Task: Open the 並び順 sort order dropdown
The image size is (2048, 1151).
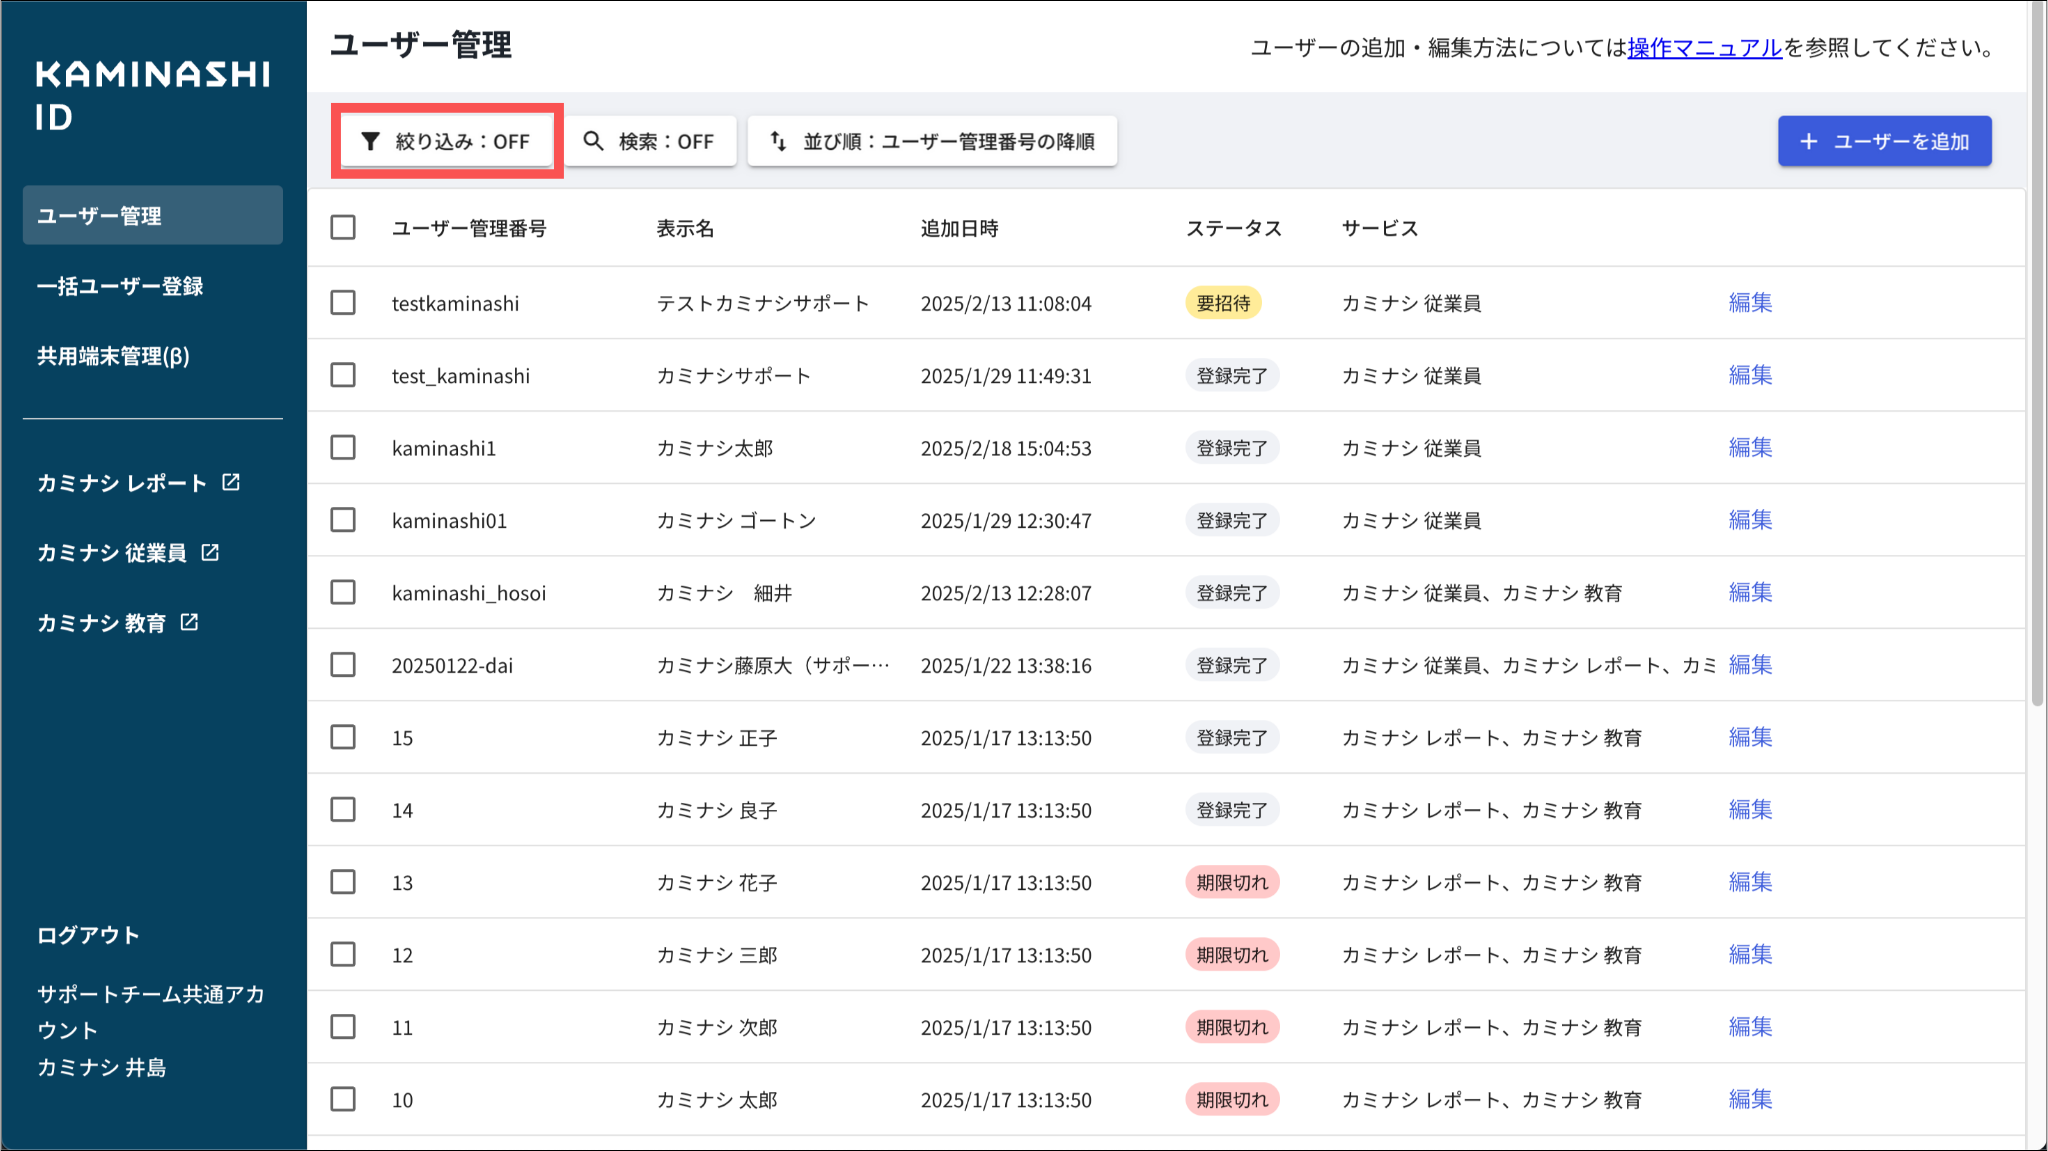Action: pyautogui.click(x=948, y=141)
